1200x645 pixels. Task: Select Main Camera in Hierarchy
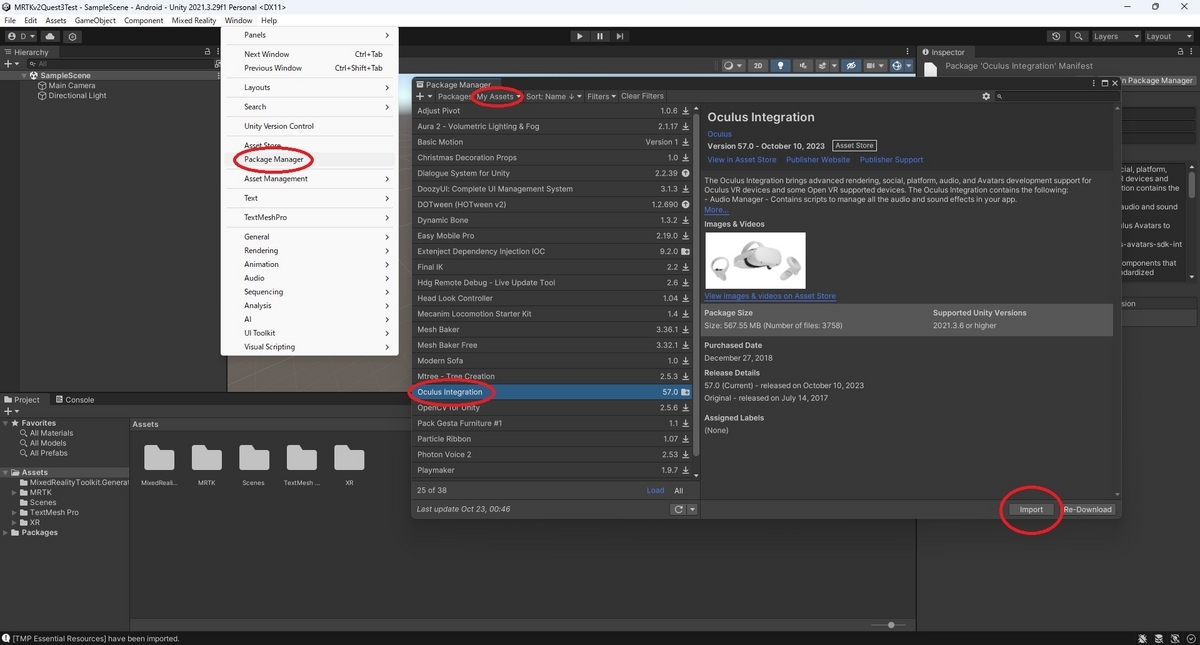point(71,86)
